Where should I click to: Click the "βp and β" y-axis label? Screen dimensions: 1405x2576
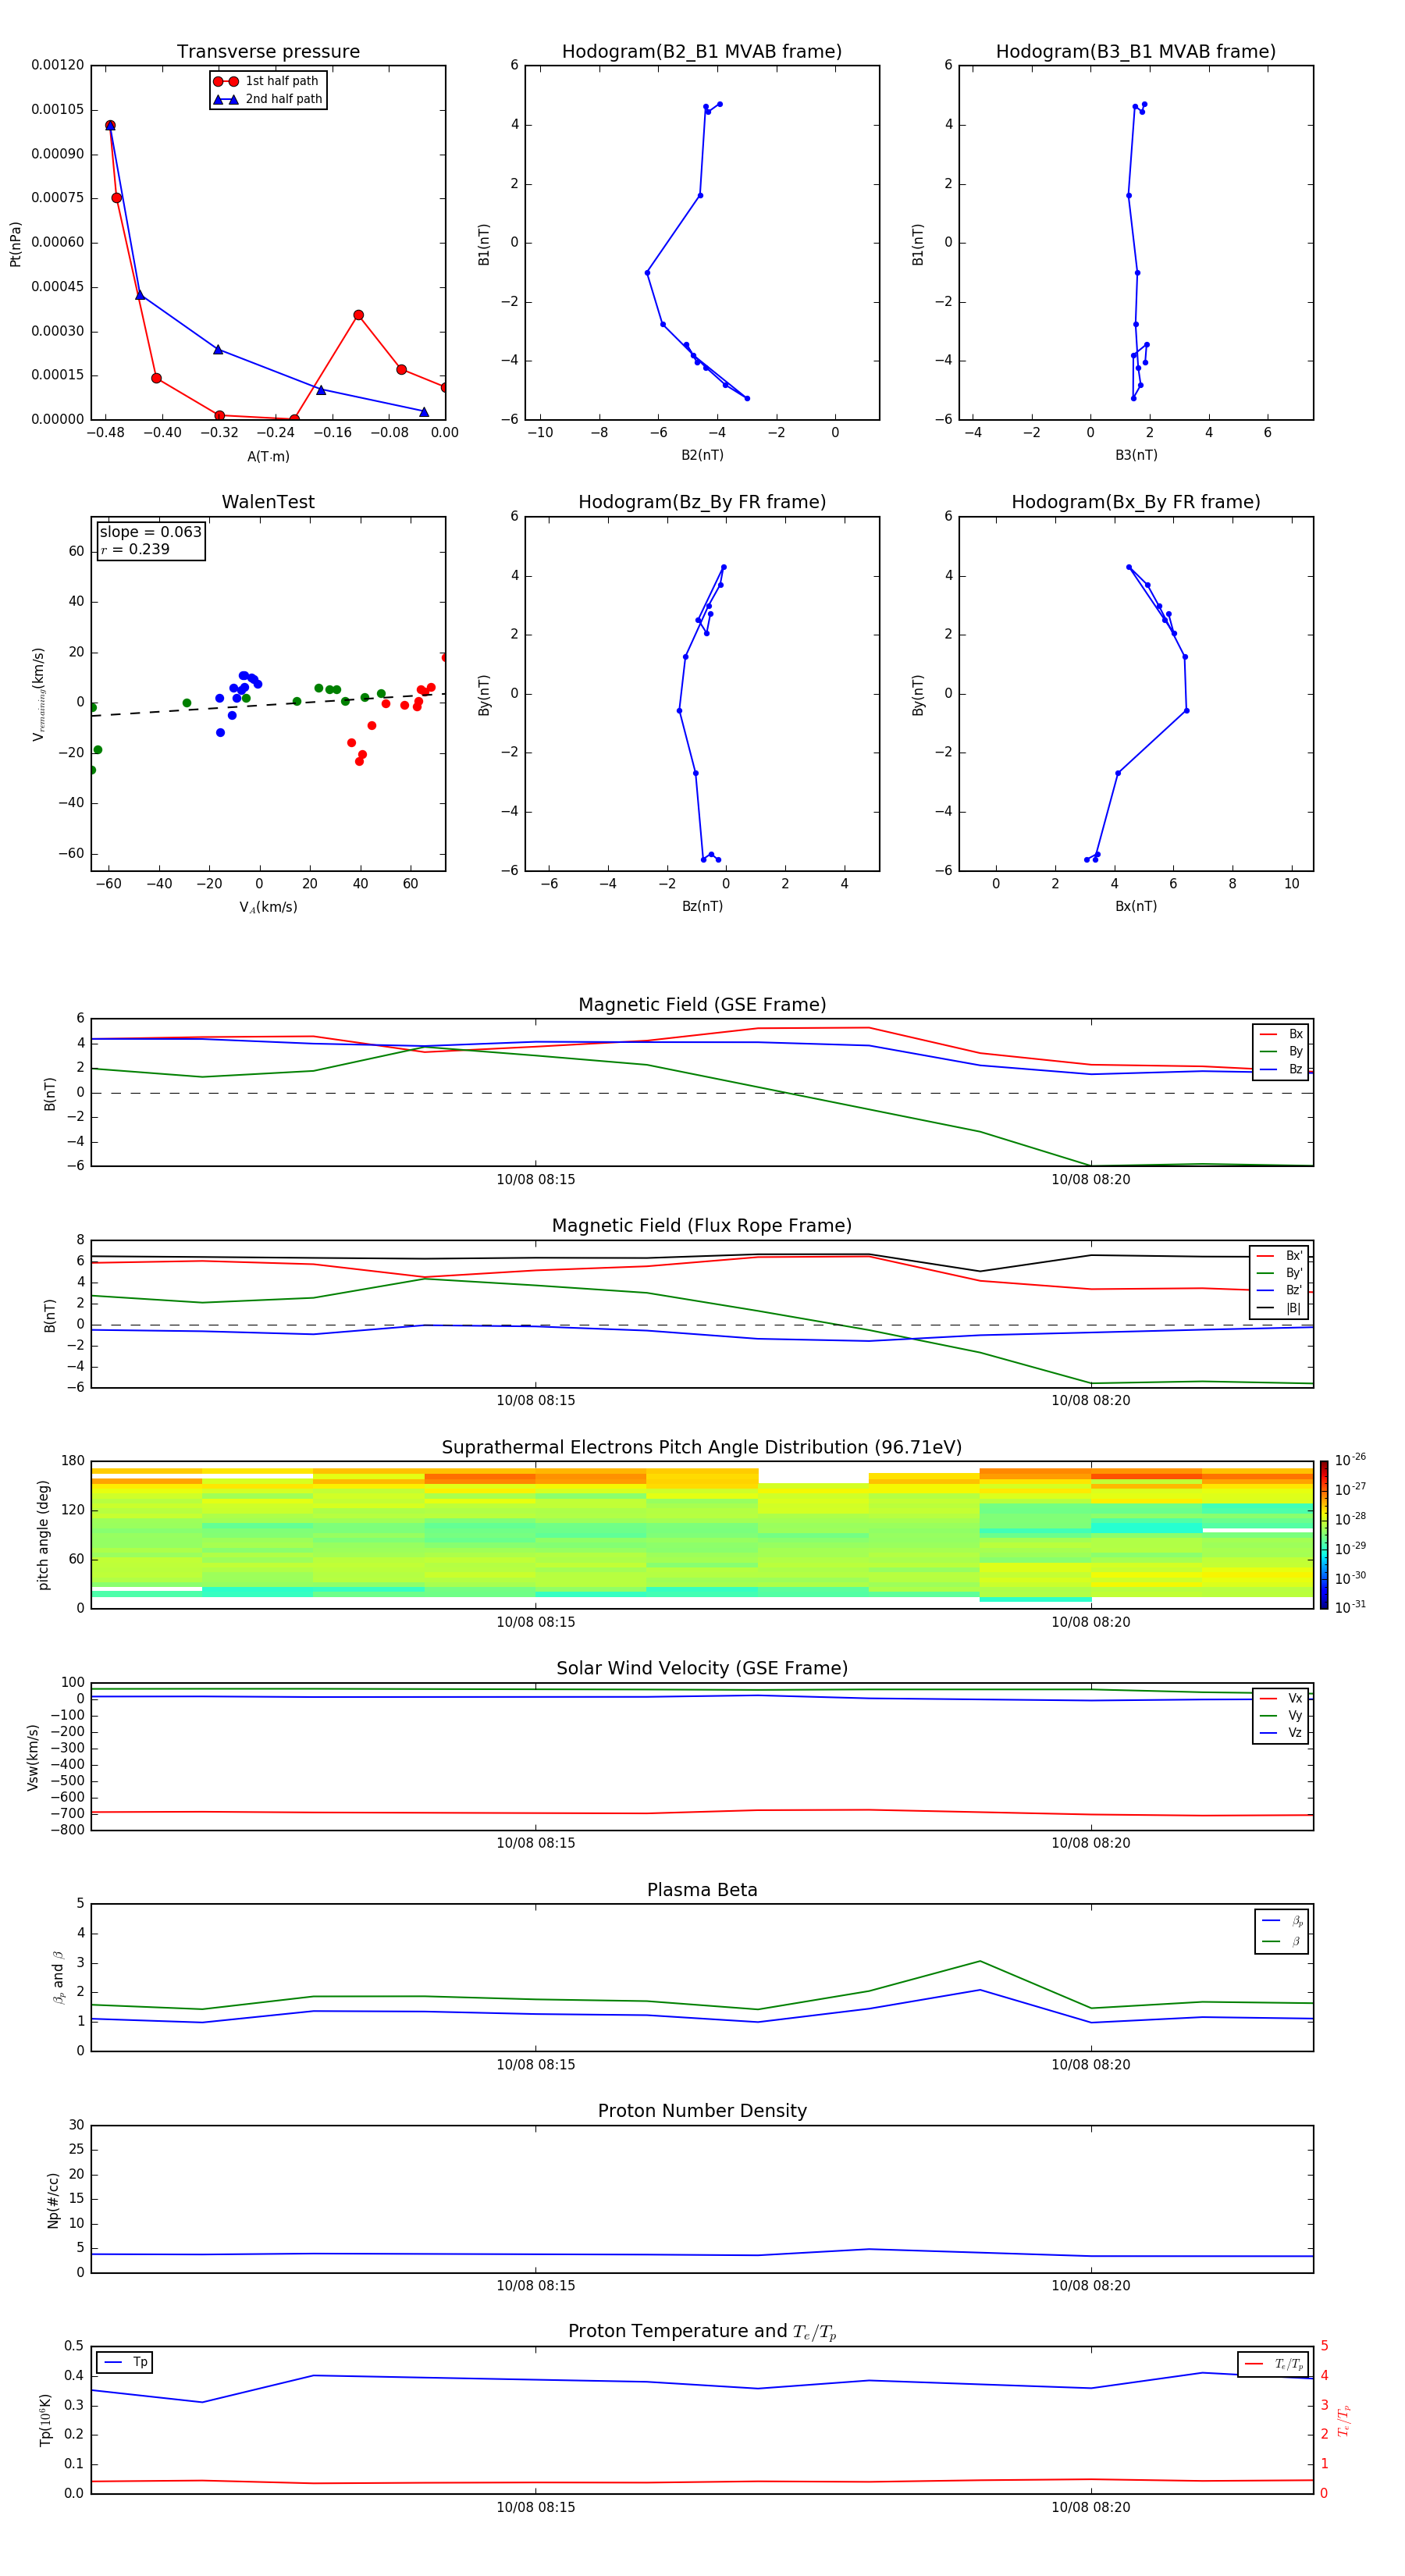58,1977
